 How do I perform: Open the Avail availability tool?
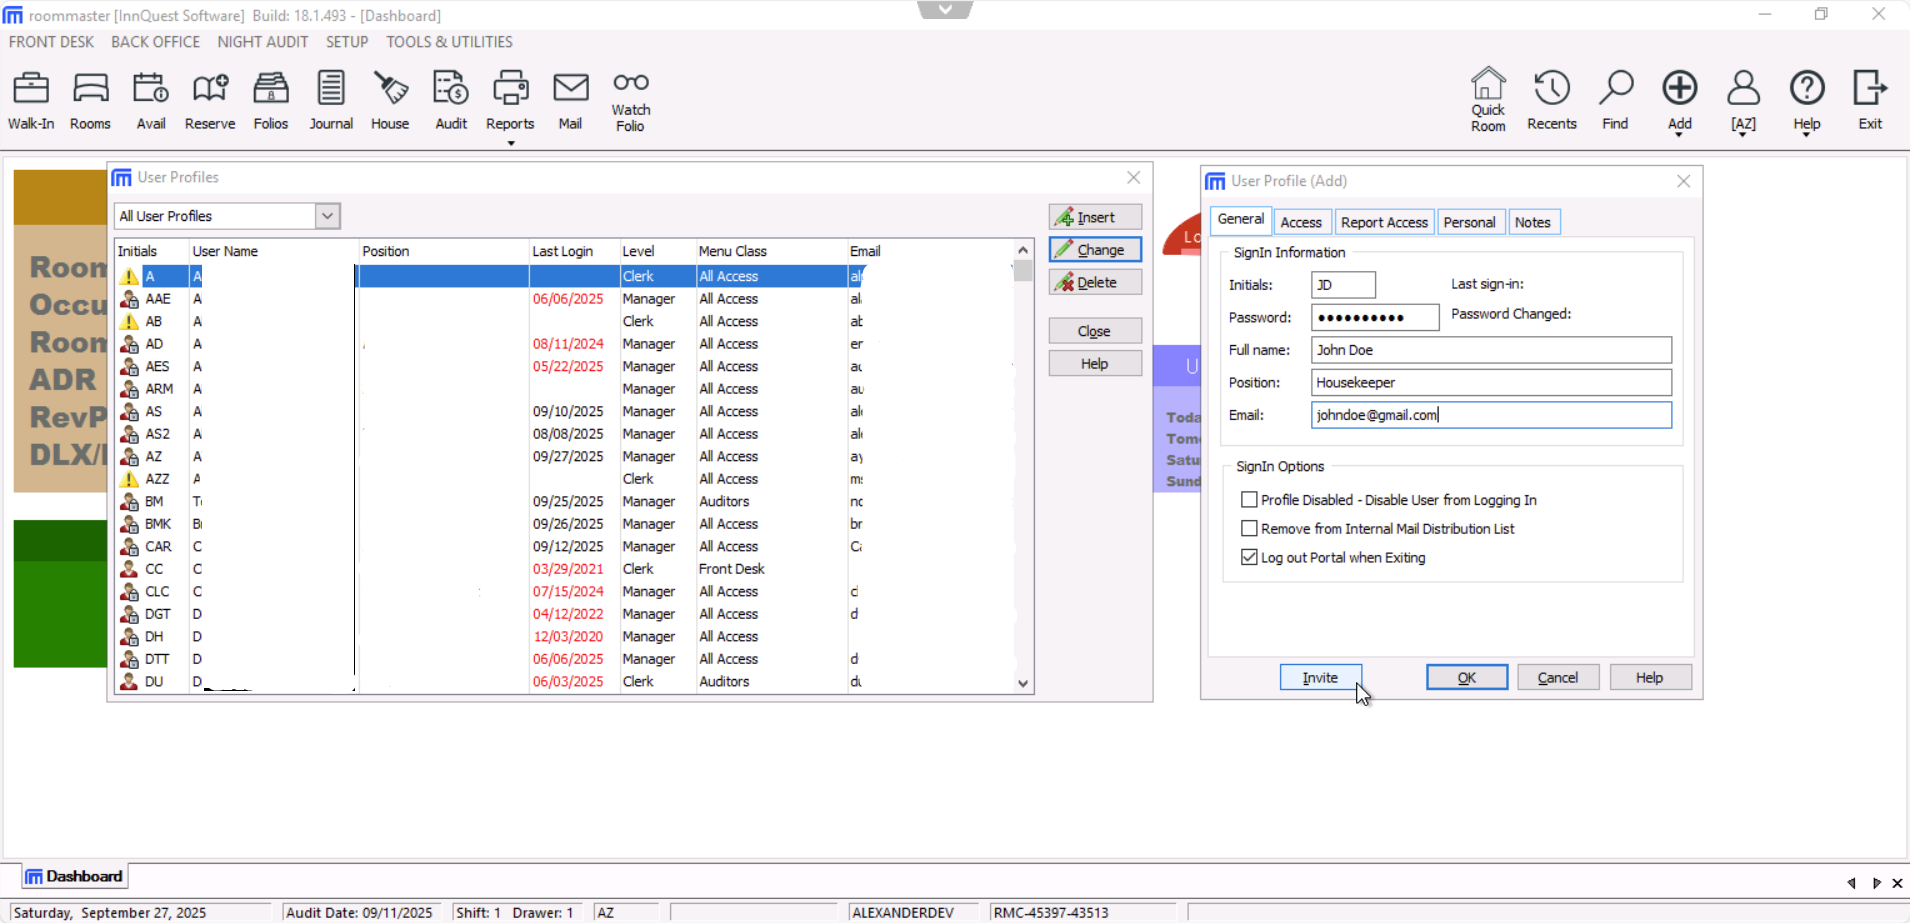click(150, 99)
